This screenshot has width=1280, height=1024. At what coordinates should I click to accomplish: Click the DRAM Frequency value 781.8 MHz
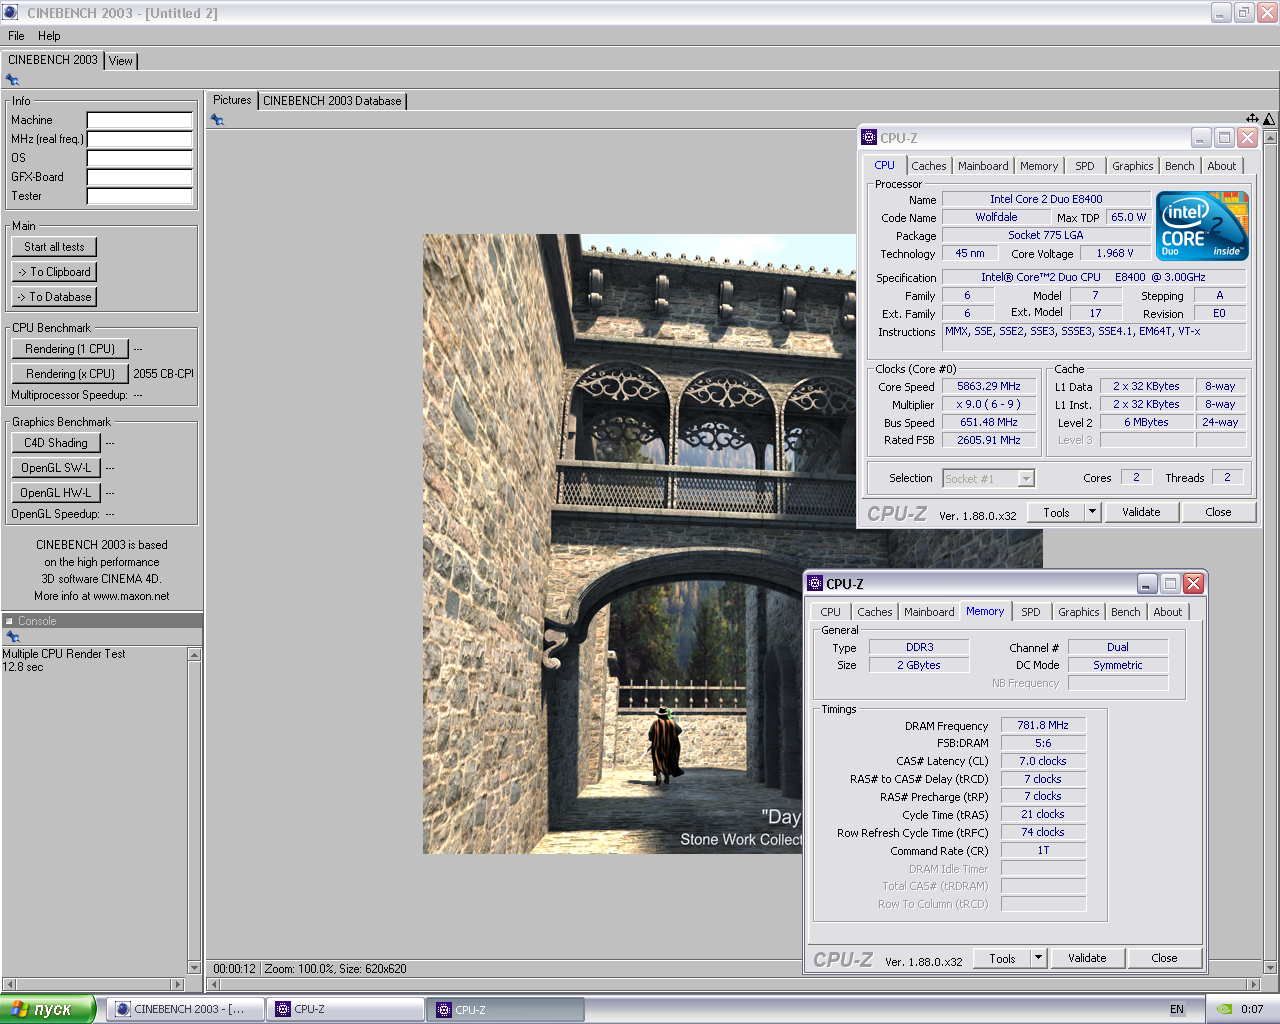(1043, 725)
